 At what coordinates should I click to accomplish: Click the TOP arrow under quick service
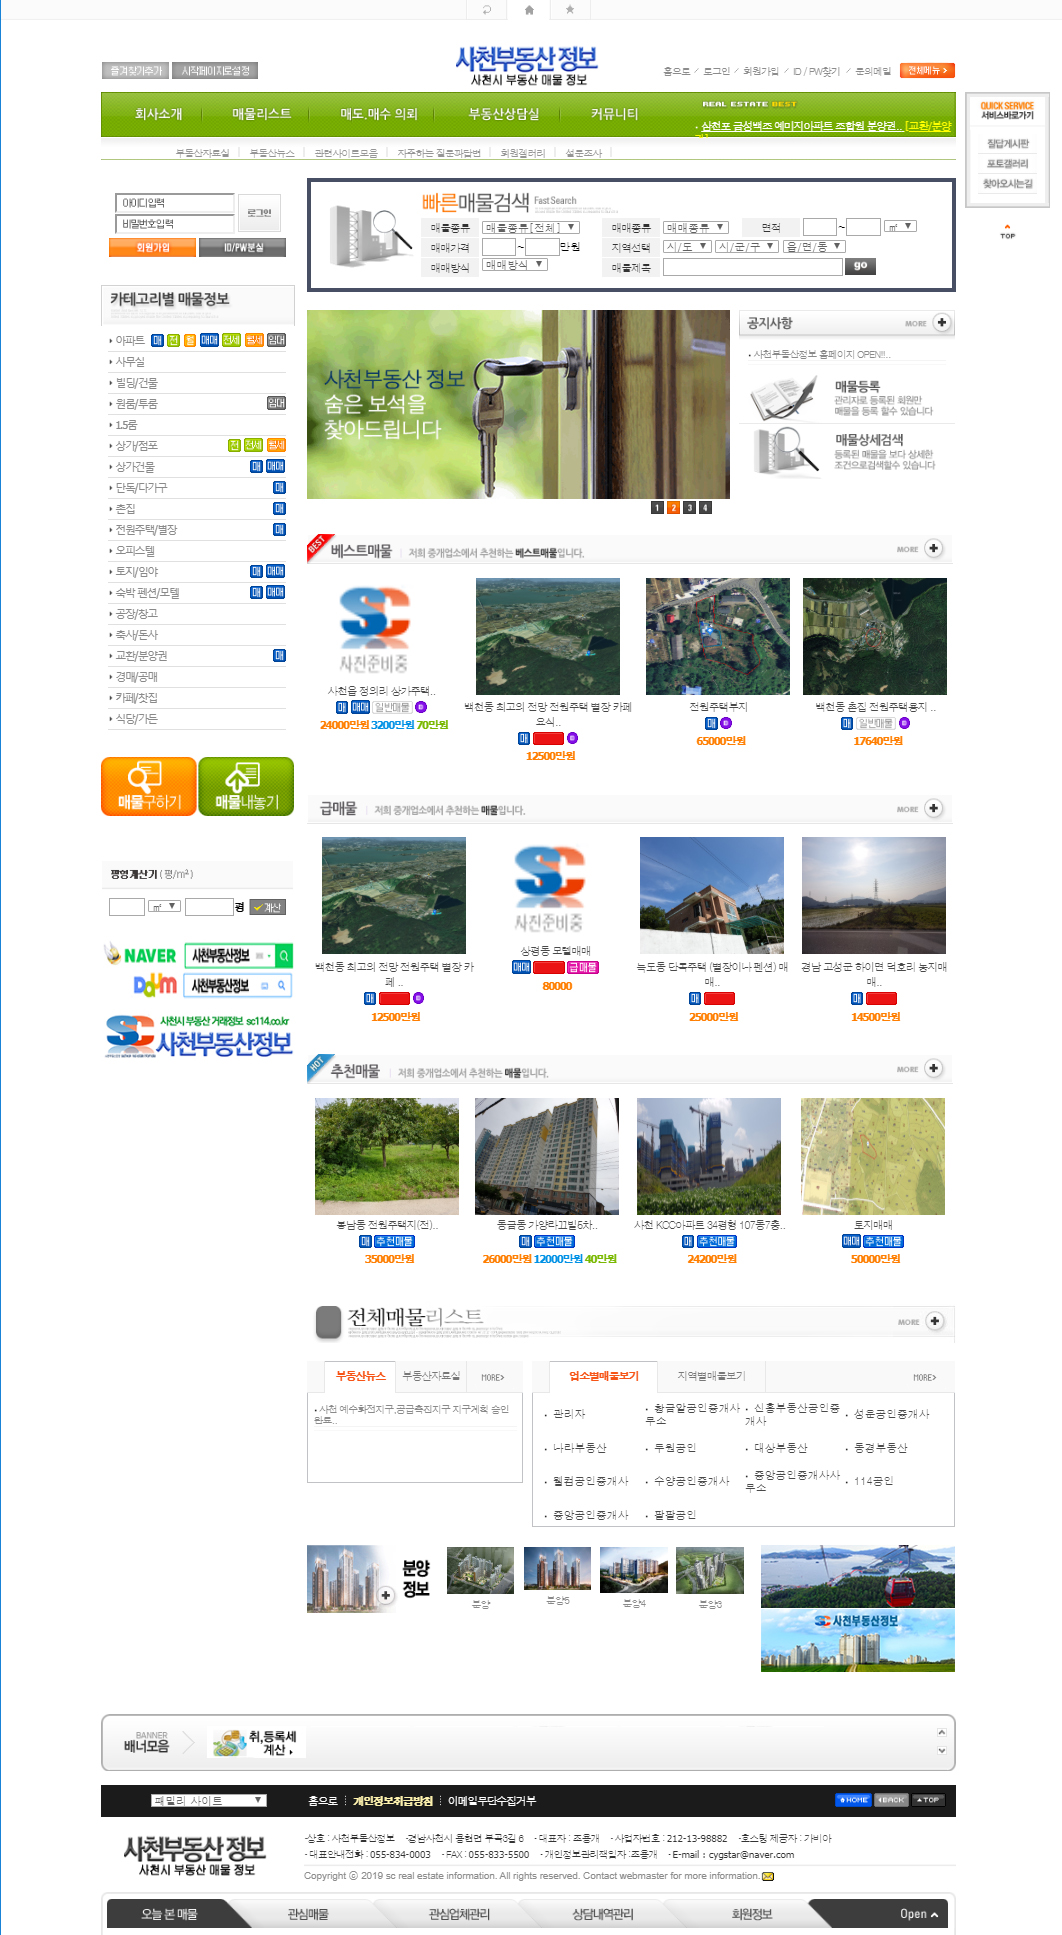tap(1007, 231)
